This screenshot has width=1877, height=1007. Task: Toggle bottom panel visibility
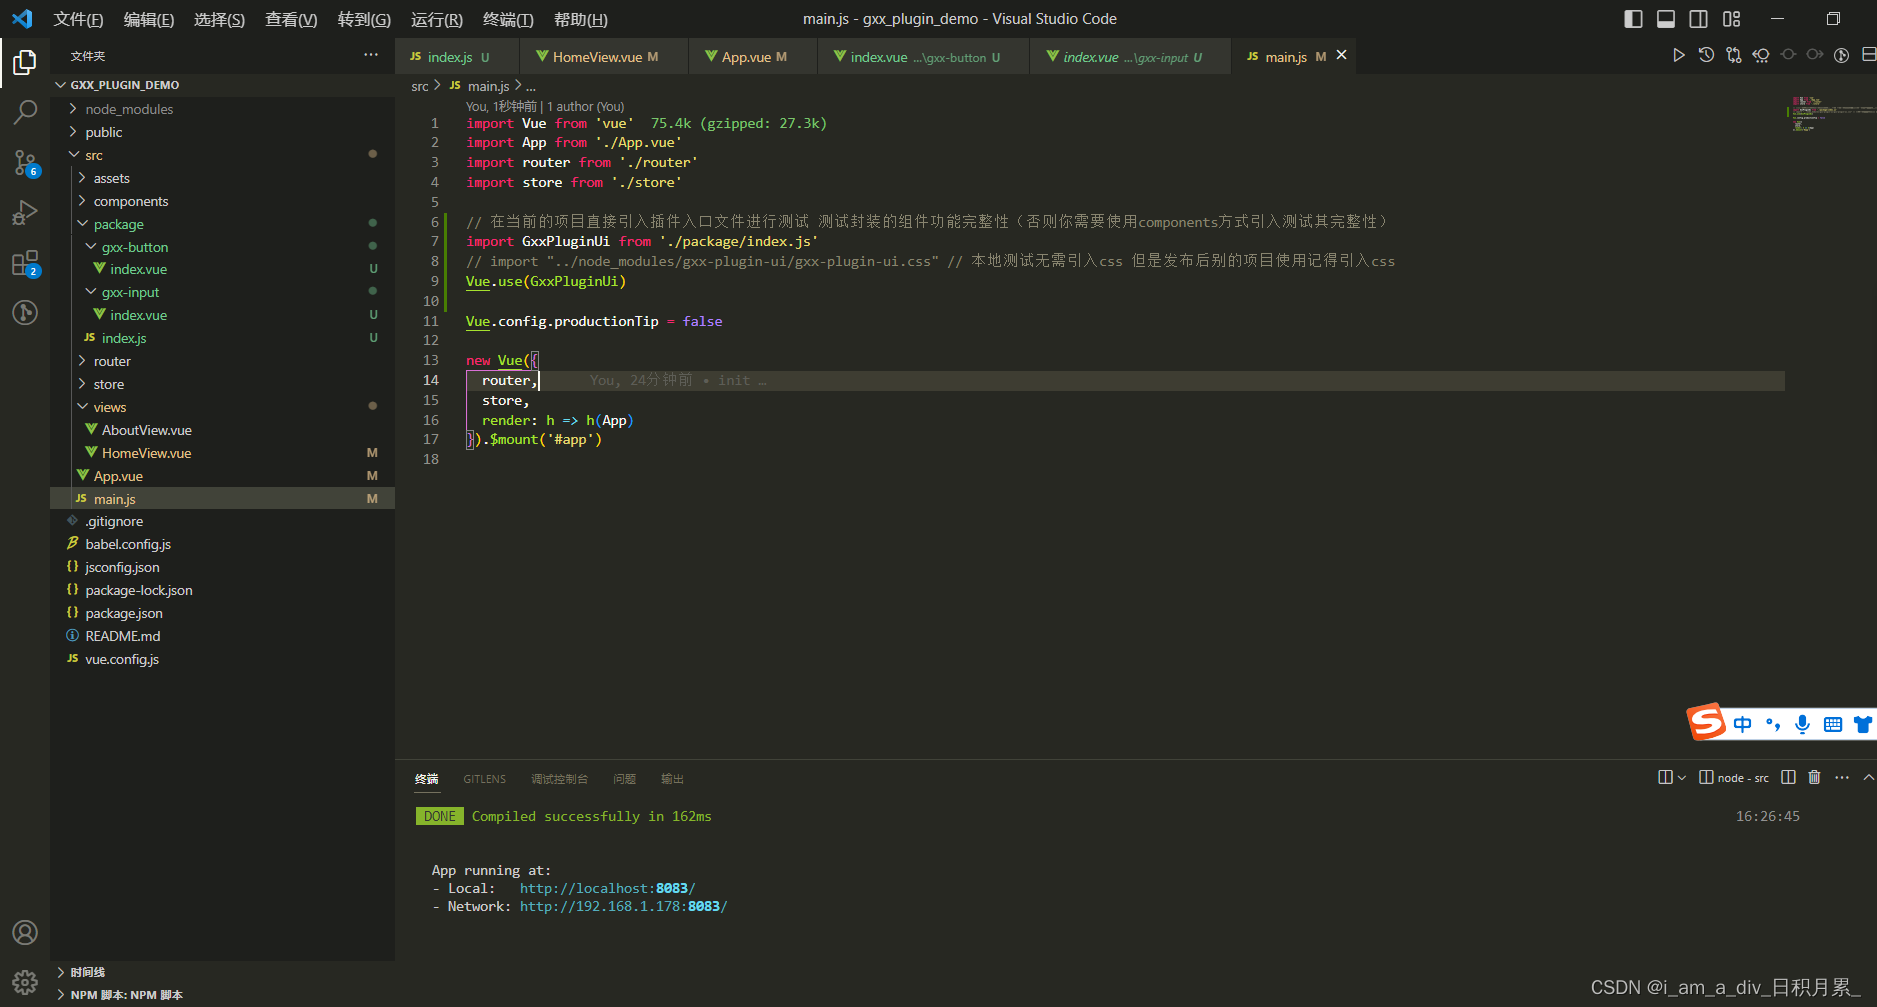pyautogui.click(x=1666, y=19)
